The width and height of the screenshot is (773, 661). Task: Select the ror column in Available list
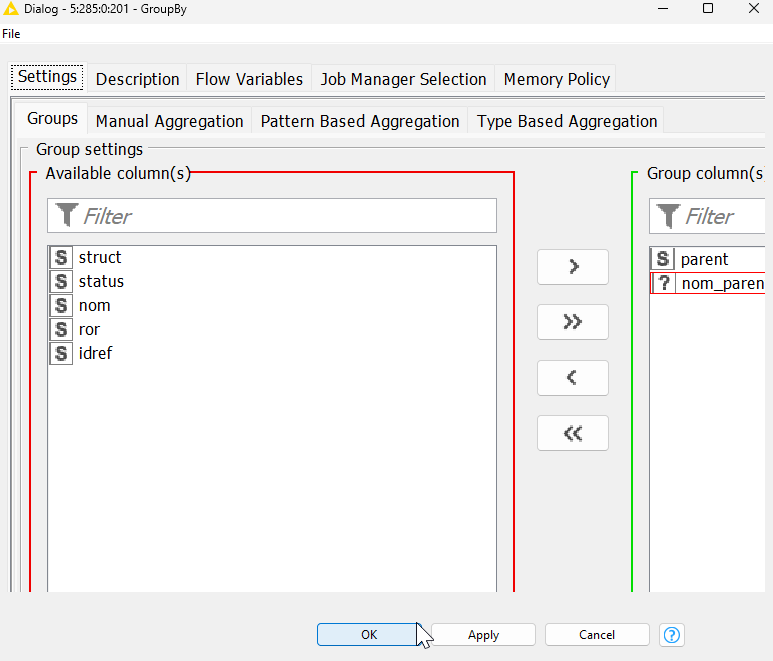(89, 329)
